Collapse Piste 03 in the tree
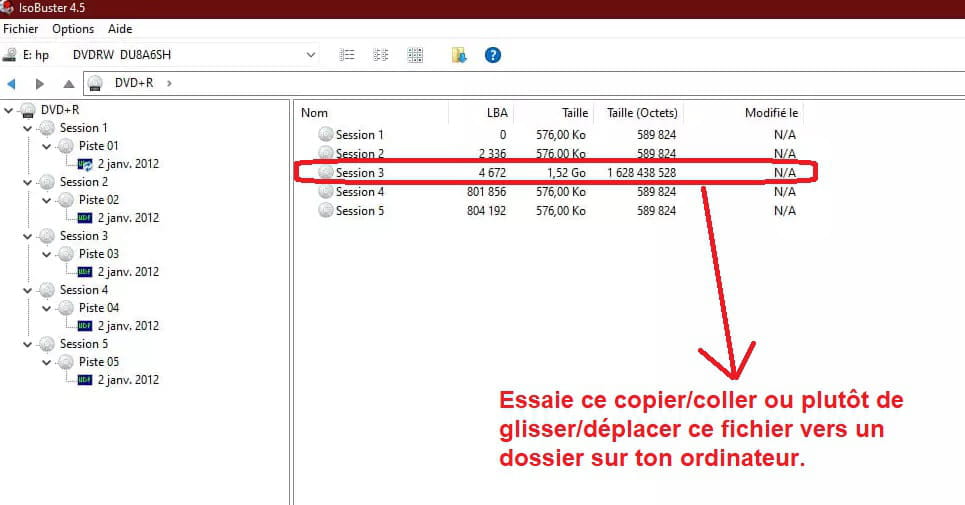Viewport: 965px width, 505px height. coord(47,254)
